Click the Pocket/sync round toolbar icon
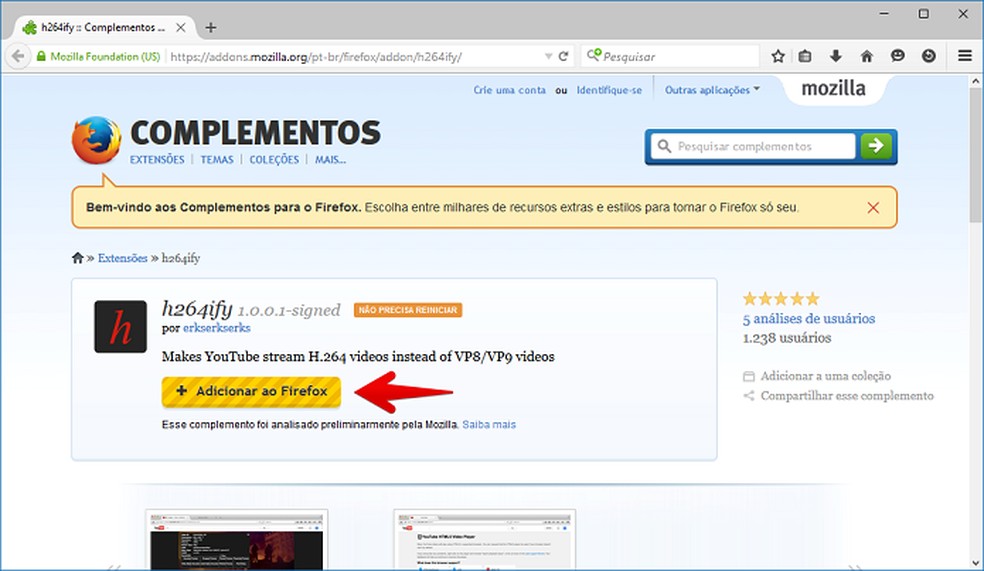984x571 pixels. coord(929,56)
